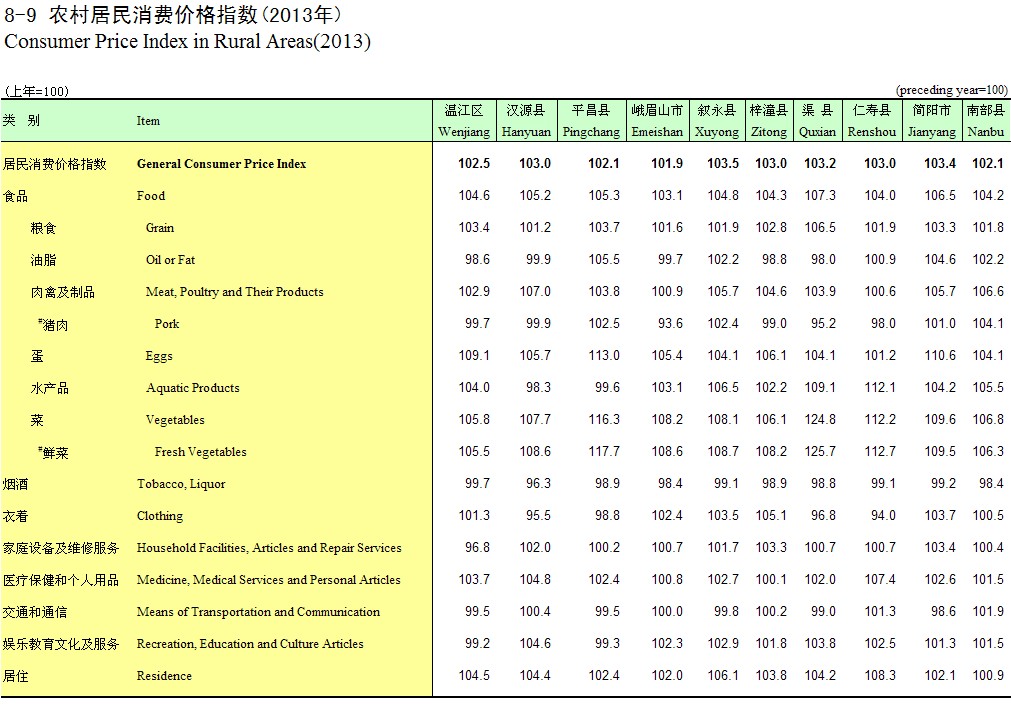
Task: Select the Hanyuan column header
Action: (x=526, y=121)
